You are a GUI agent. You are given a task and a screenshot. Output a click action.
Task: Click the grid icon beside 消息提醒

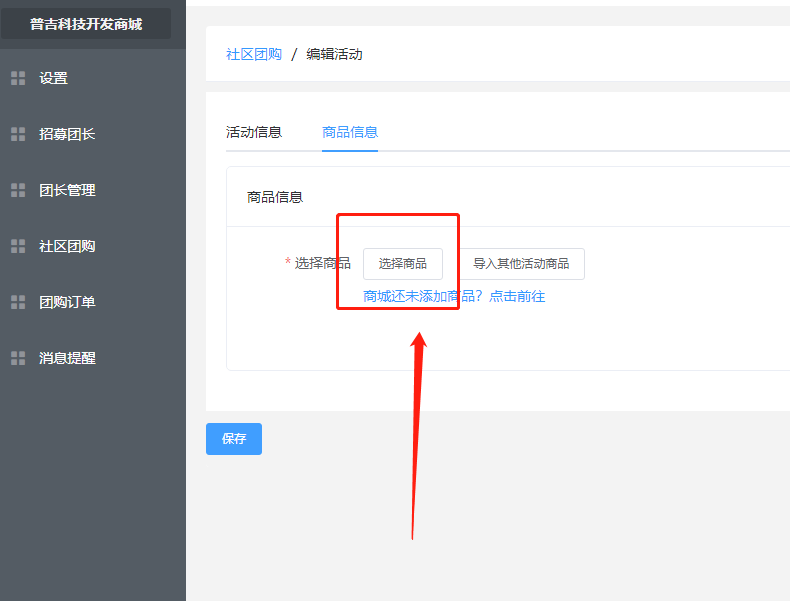[x=18, y=358]
